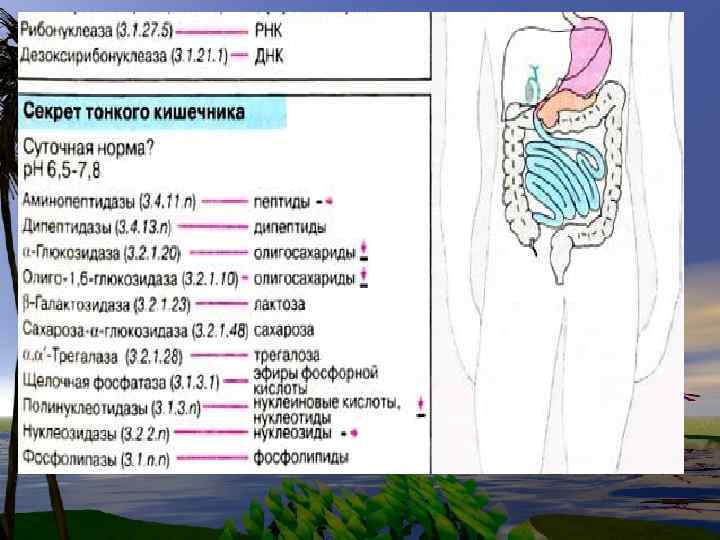Click the substrate word "нуклеозиды"
Viewport: 720px width, 540px height.
(292, 433)
